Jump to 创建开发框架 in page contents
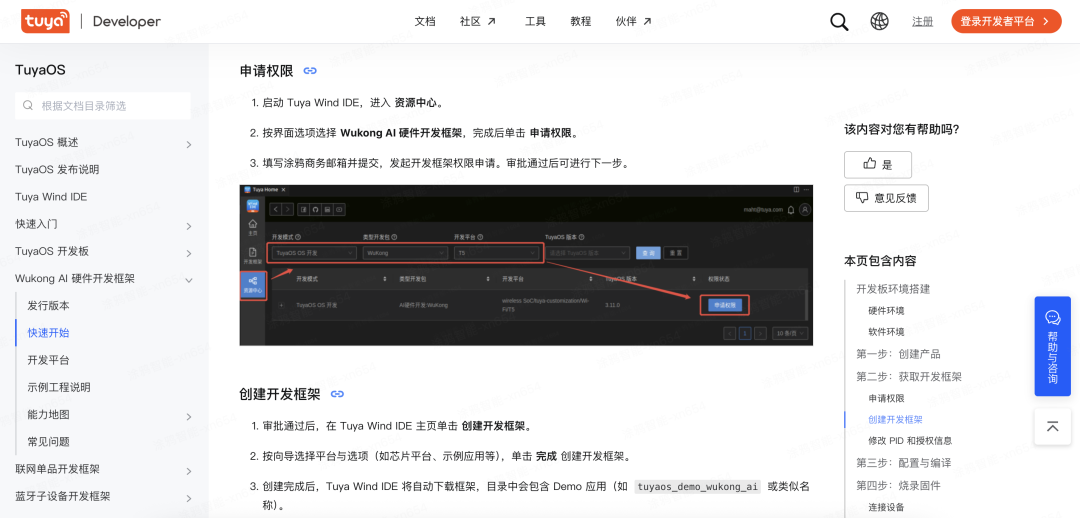Image resolution: width=1080 pixels, height=518 pixels. (x=895, y=419)
